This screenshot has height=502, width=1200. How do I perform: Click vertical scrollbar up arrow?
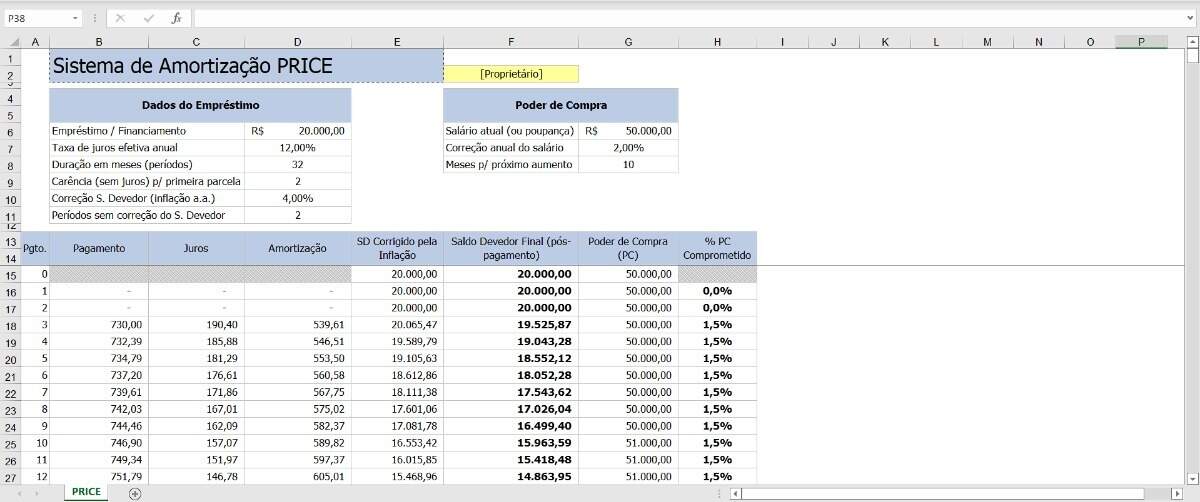tap(1192, 42)
